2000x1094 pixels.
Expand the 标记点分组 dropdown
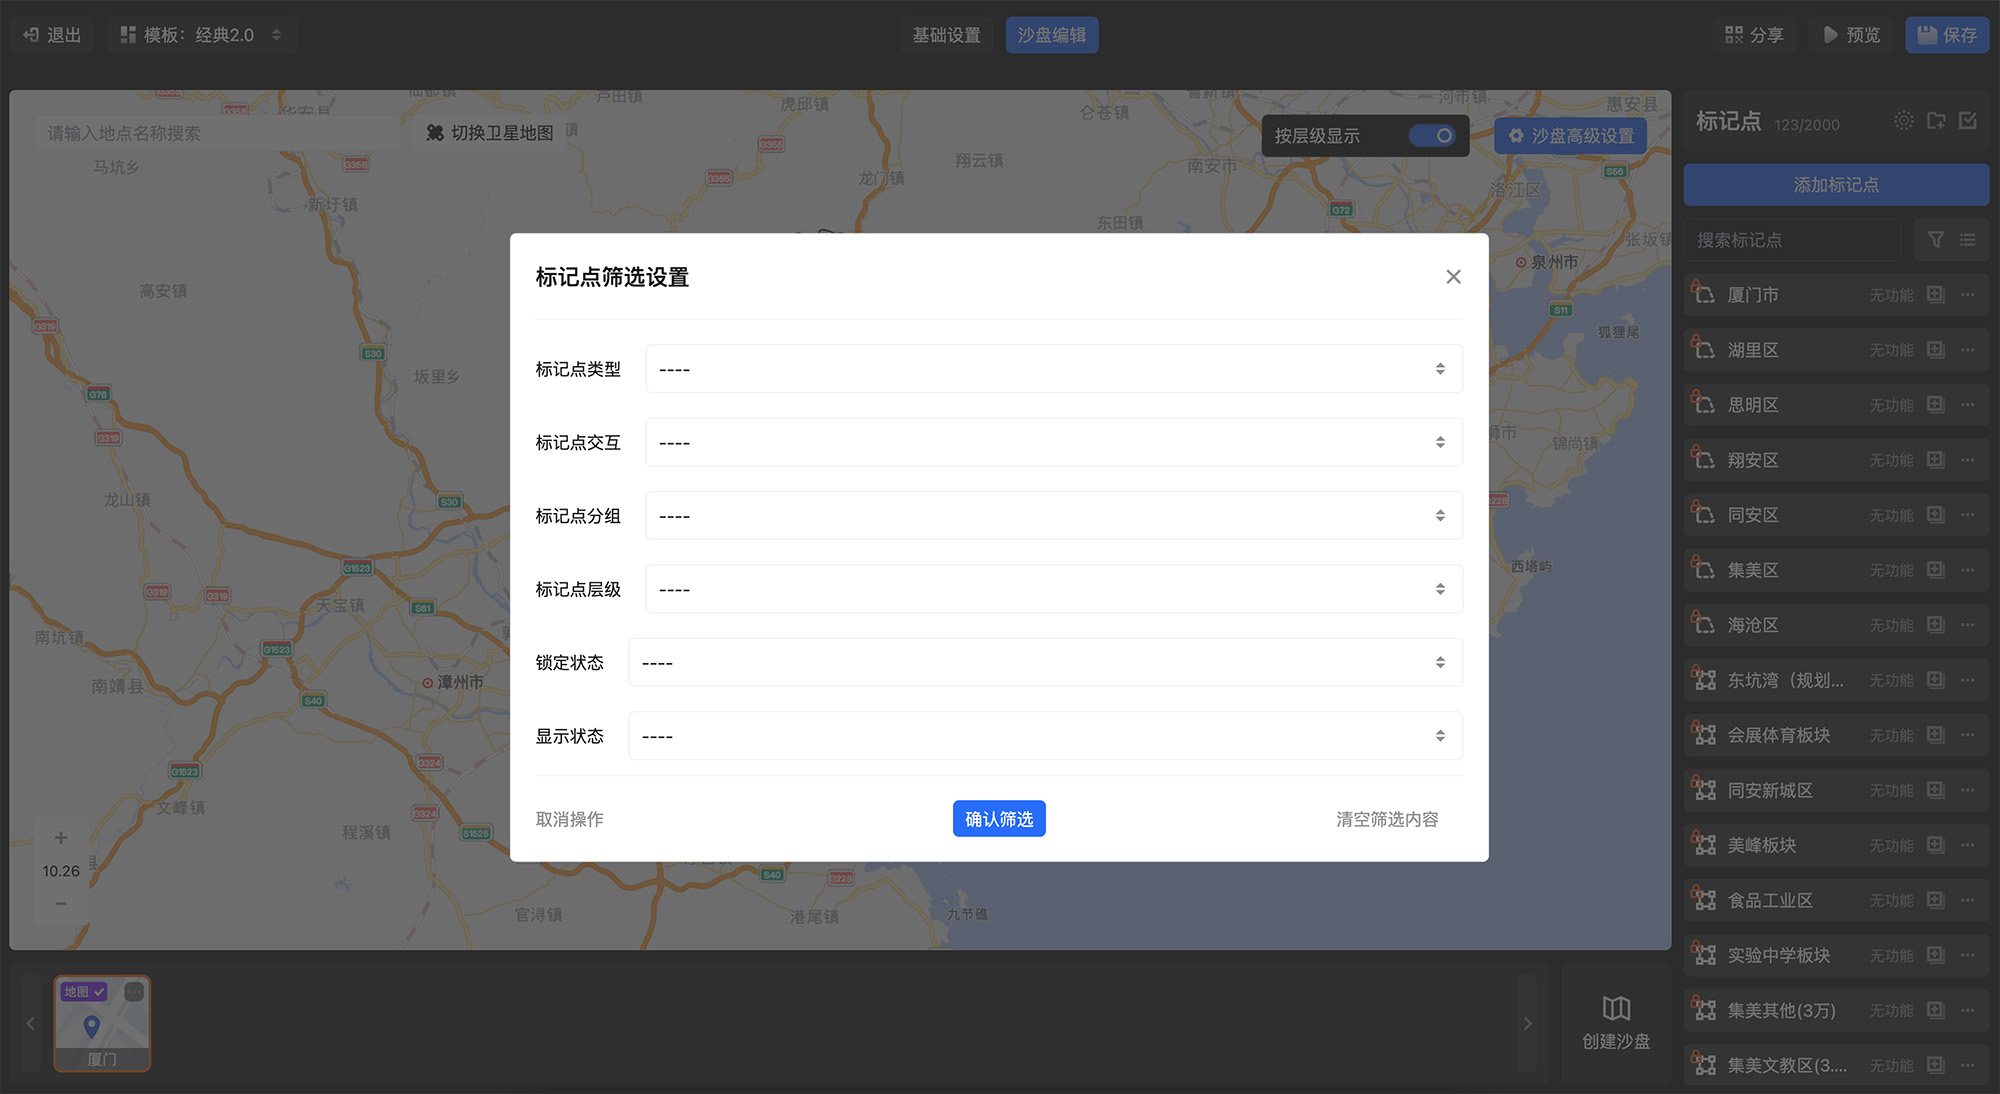click(x=1053, y=516)
